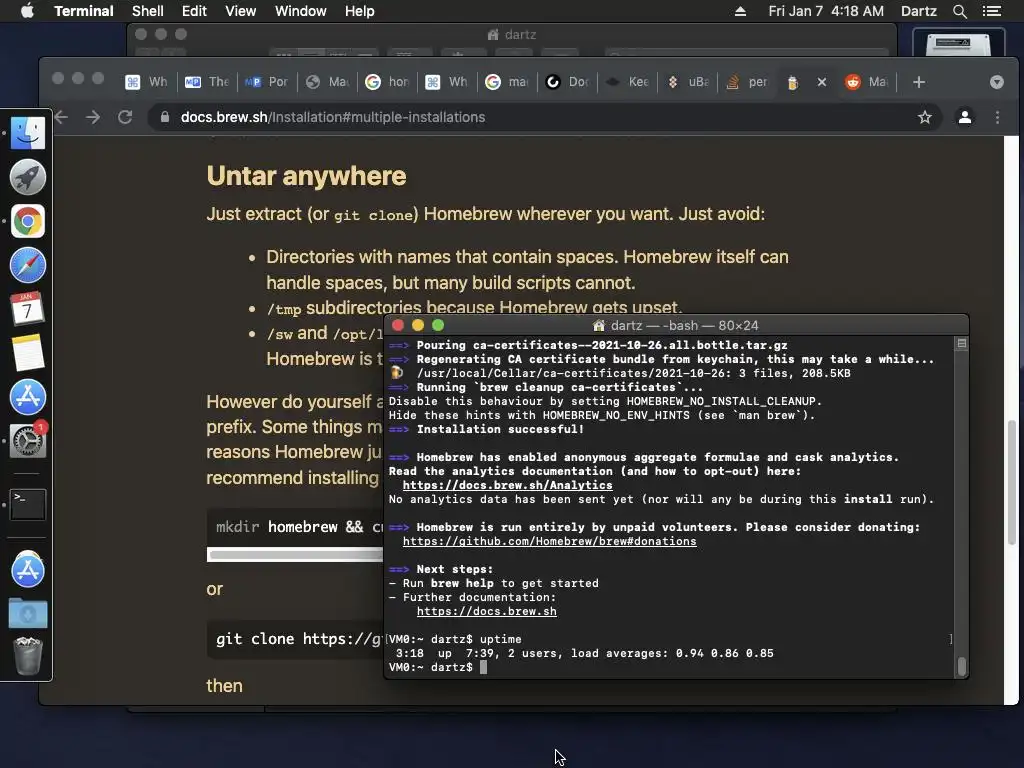The height and width of the screenshot is (768, 1024).
Task: Click the Chrome address bar URL
Action: pos(333,117)
